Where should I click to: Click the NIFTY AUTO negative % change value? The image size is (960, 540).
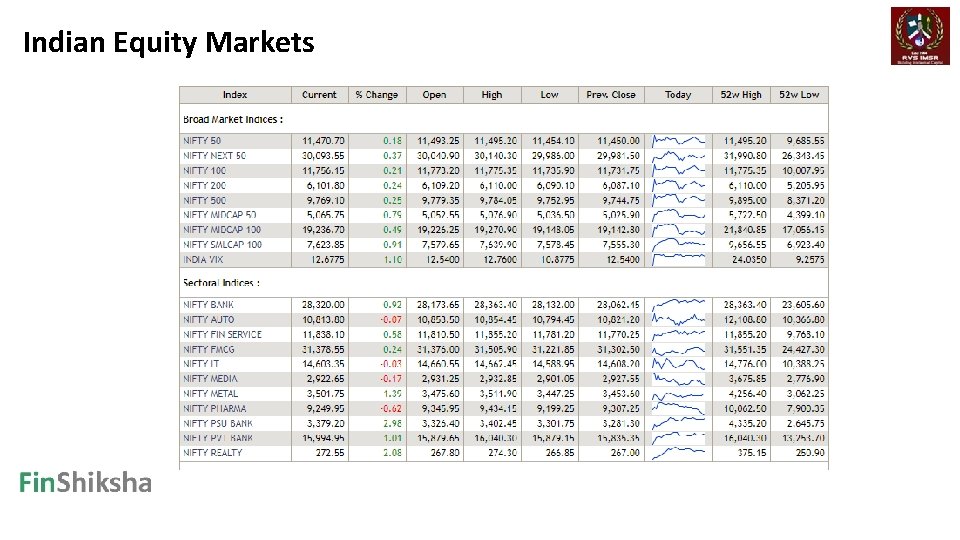coord(390,320)
